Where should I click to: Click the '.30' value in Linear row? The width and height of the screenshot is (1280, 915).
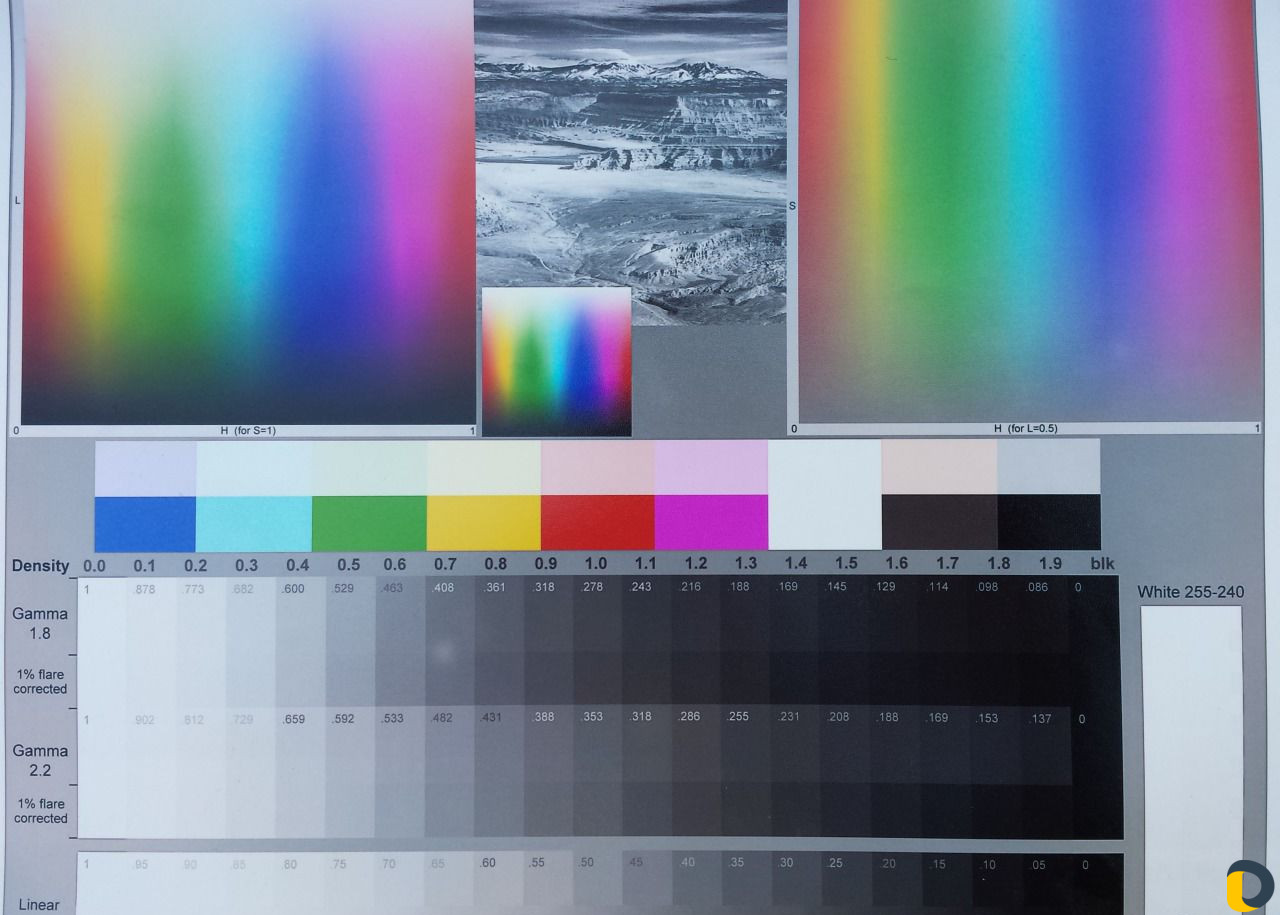[786, 862]
